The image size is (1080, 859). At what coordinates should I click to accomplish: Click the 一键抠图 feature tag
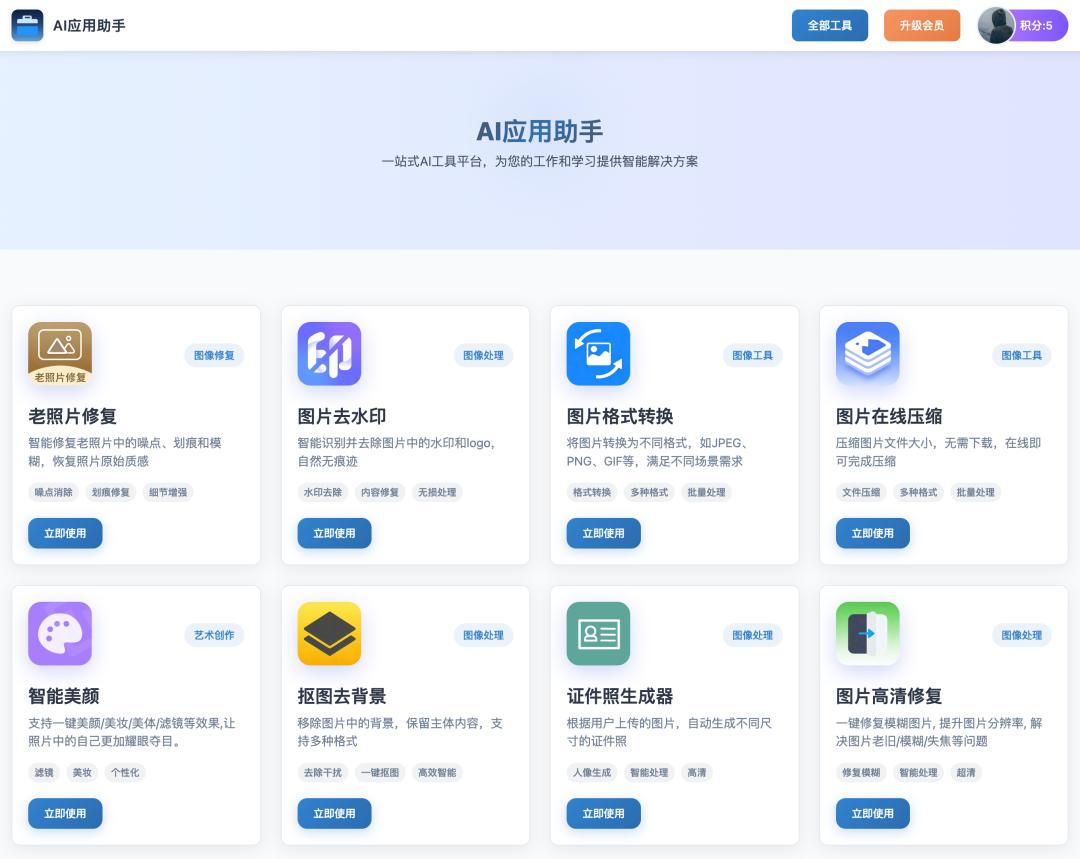tap(380, 772)
